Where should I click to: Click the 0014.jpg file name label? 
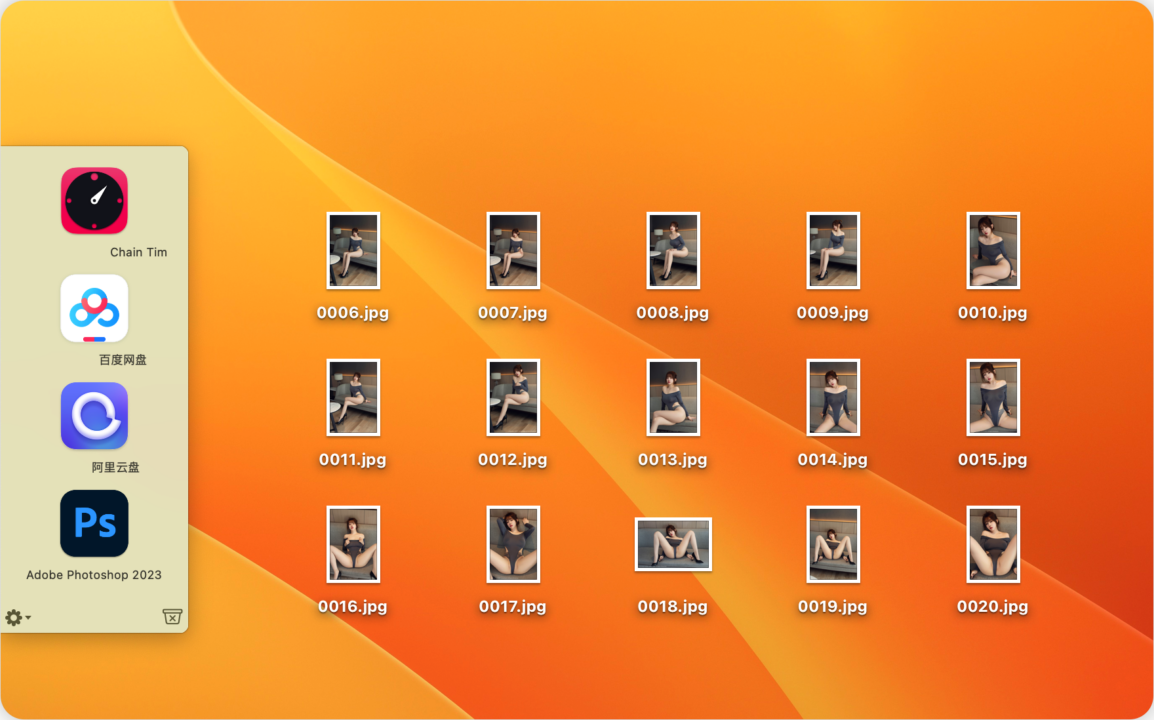click(832, 459)
